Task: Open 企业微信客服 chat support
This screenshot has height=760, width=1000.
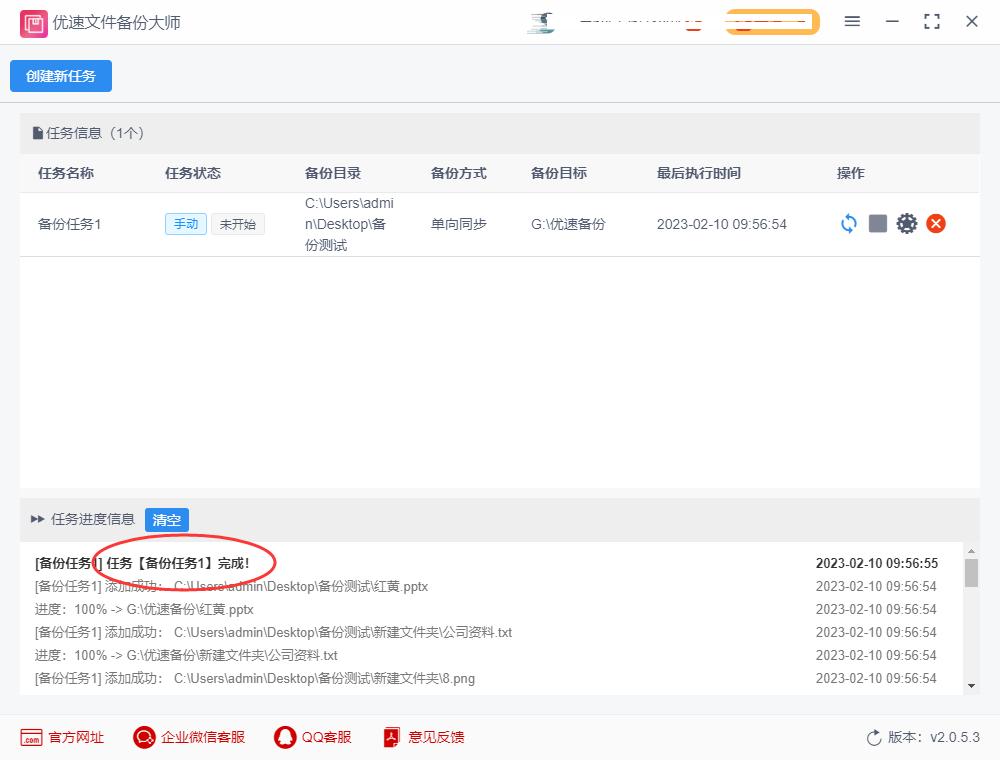Action: 189,737
